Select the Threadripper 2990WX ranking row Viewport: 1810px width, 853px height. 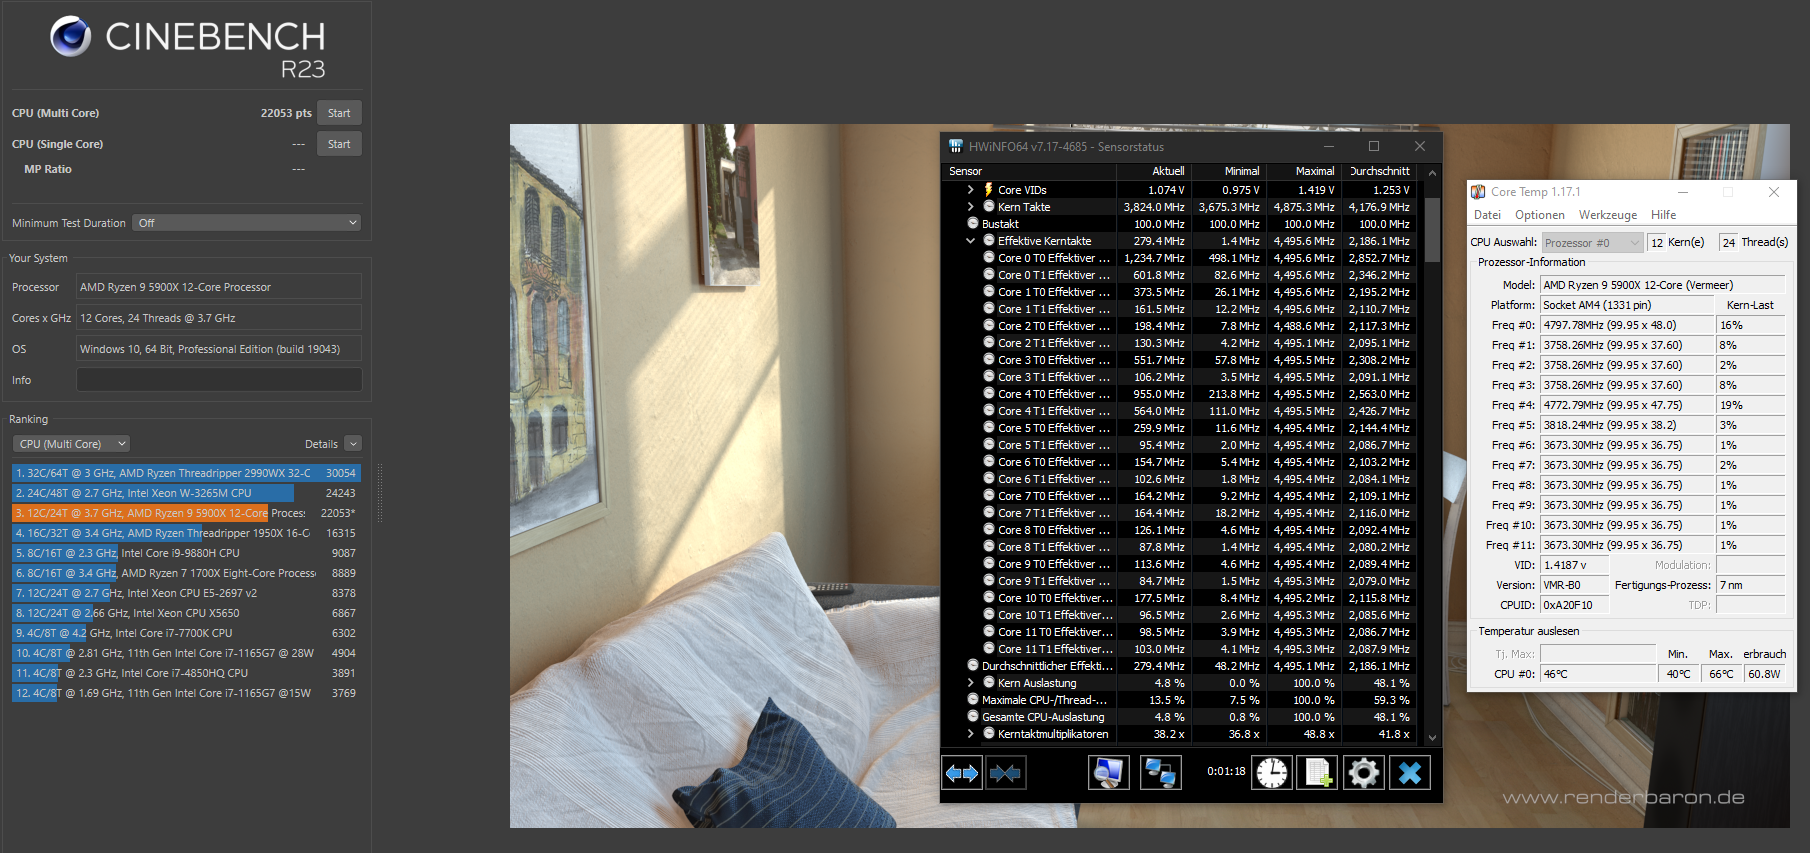[x=186, y=473]
